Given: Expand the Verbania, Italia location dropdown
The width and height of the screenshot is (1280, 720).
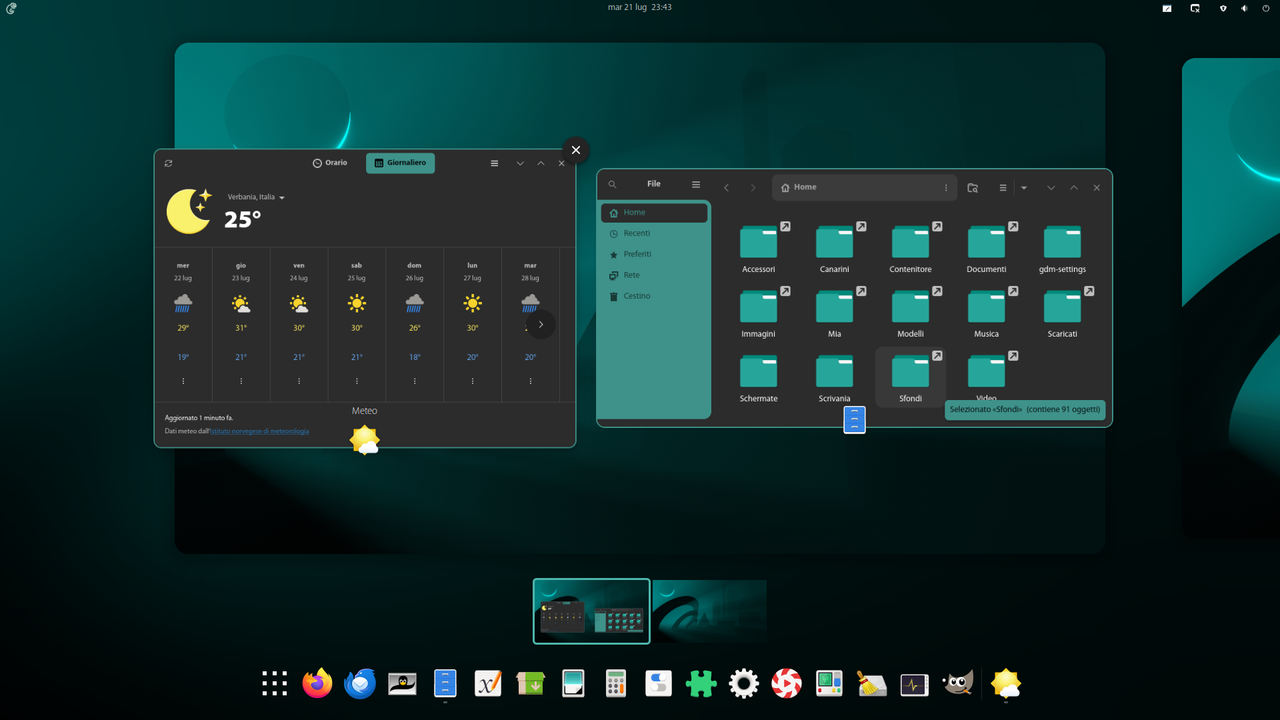Looking at the screenshot, I should 256,198.
